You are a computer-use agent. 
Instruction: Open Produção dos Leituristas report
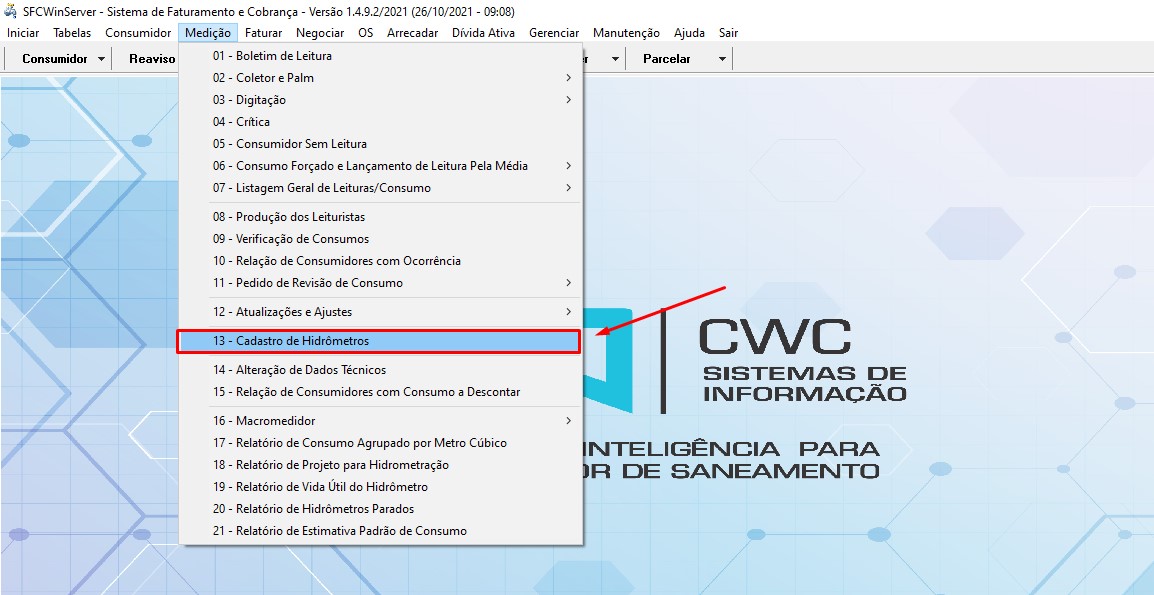(x=288, y=217)
